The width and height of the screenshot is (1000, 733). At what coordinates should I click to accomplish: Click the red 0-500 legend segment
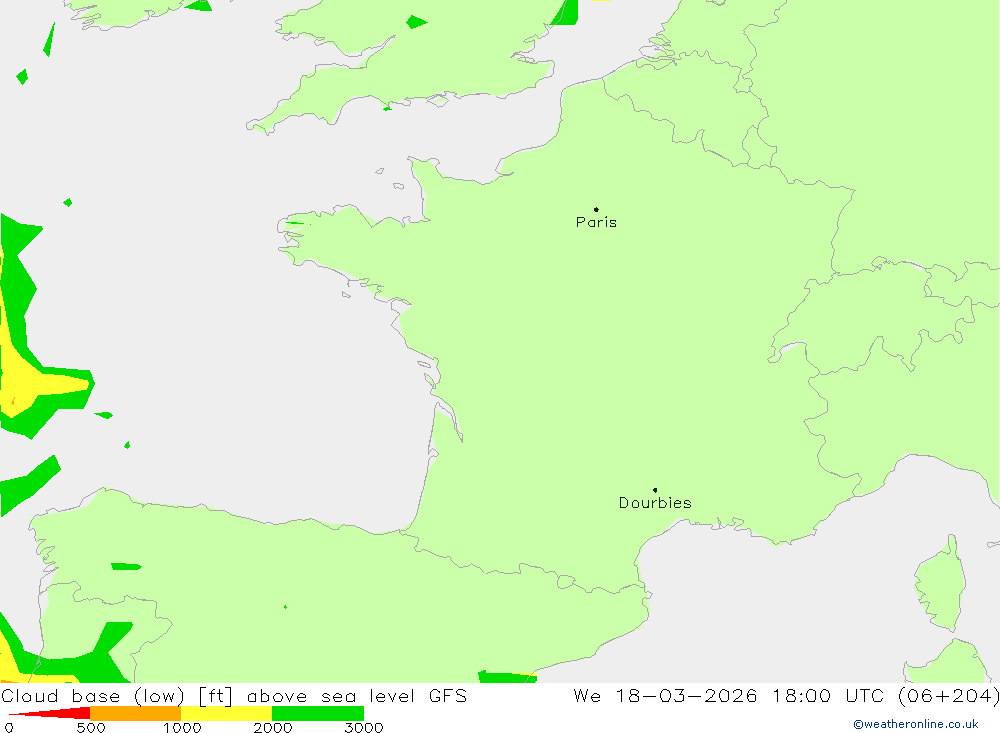[x=50, y=713]
